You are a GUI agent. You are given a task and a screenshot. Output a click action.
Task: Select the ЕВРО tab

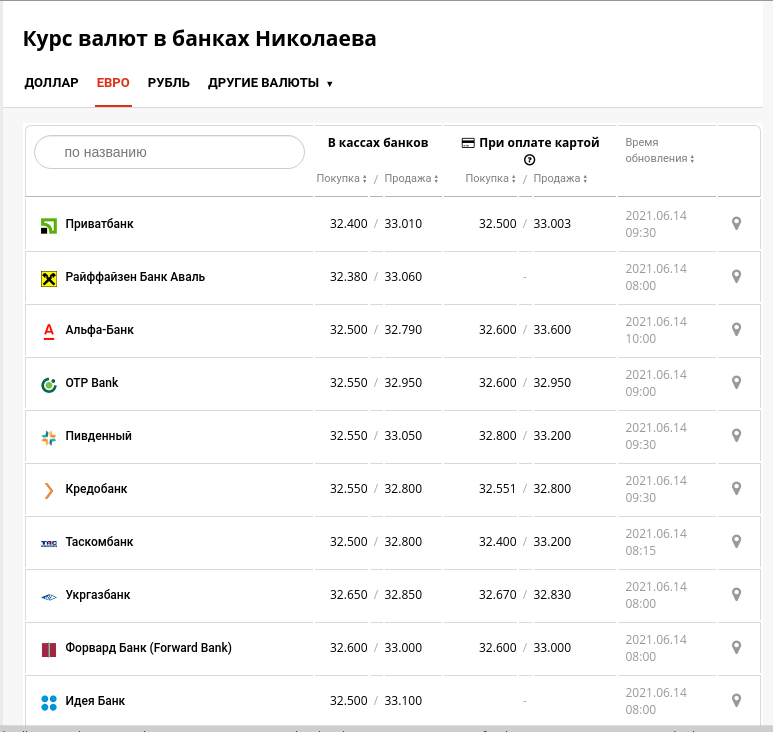[113, 83]
